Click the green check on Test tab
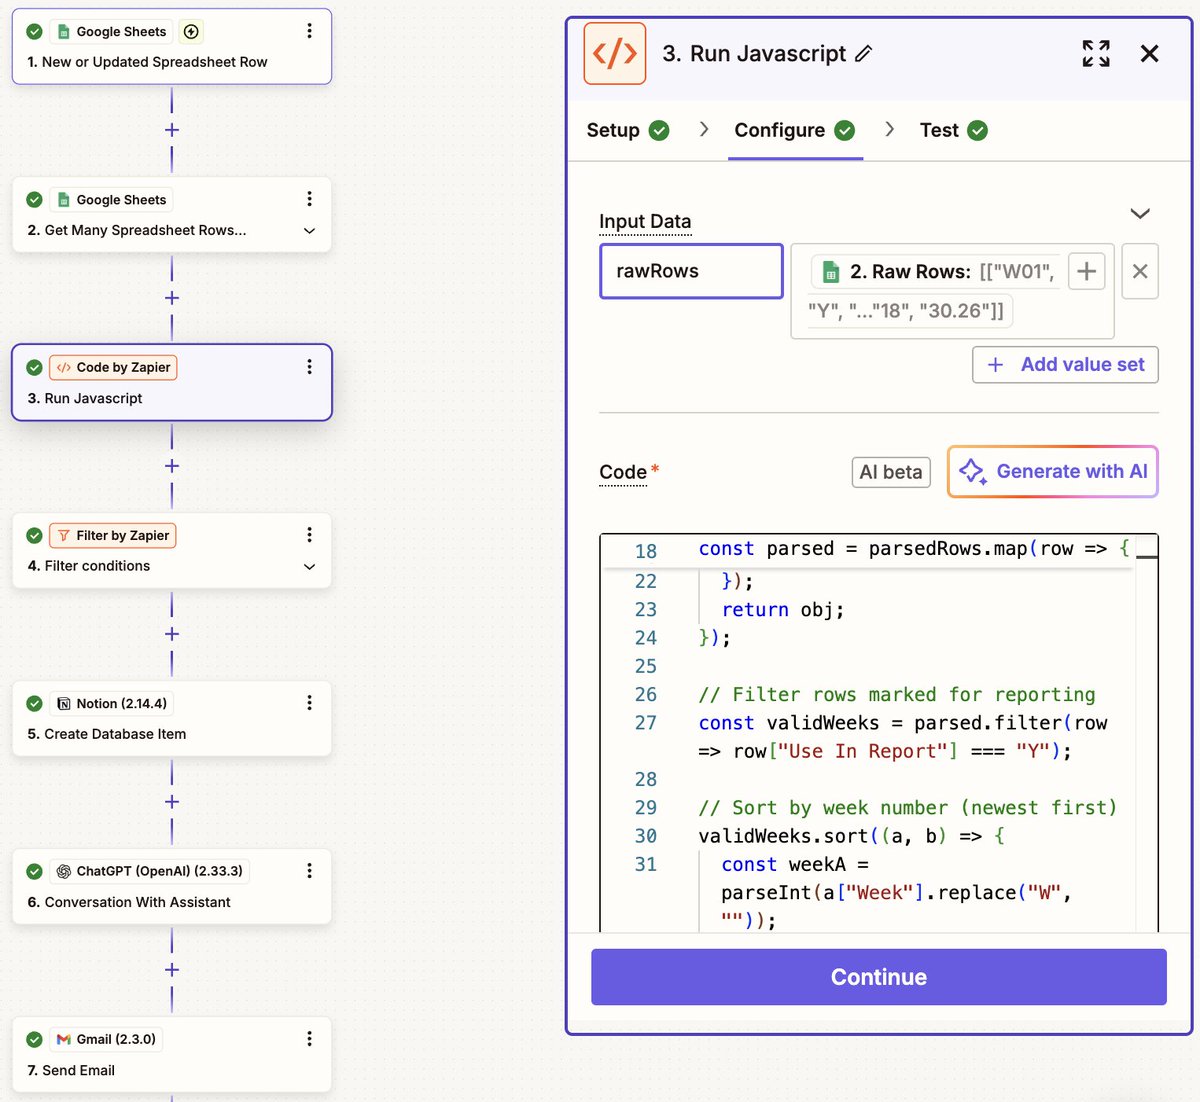Screen dimensions: 1200x1102 (x=978, y=130)
